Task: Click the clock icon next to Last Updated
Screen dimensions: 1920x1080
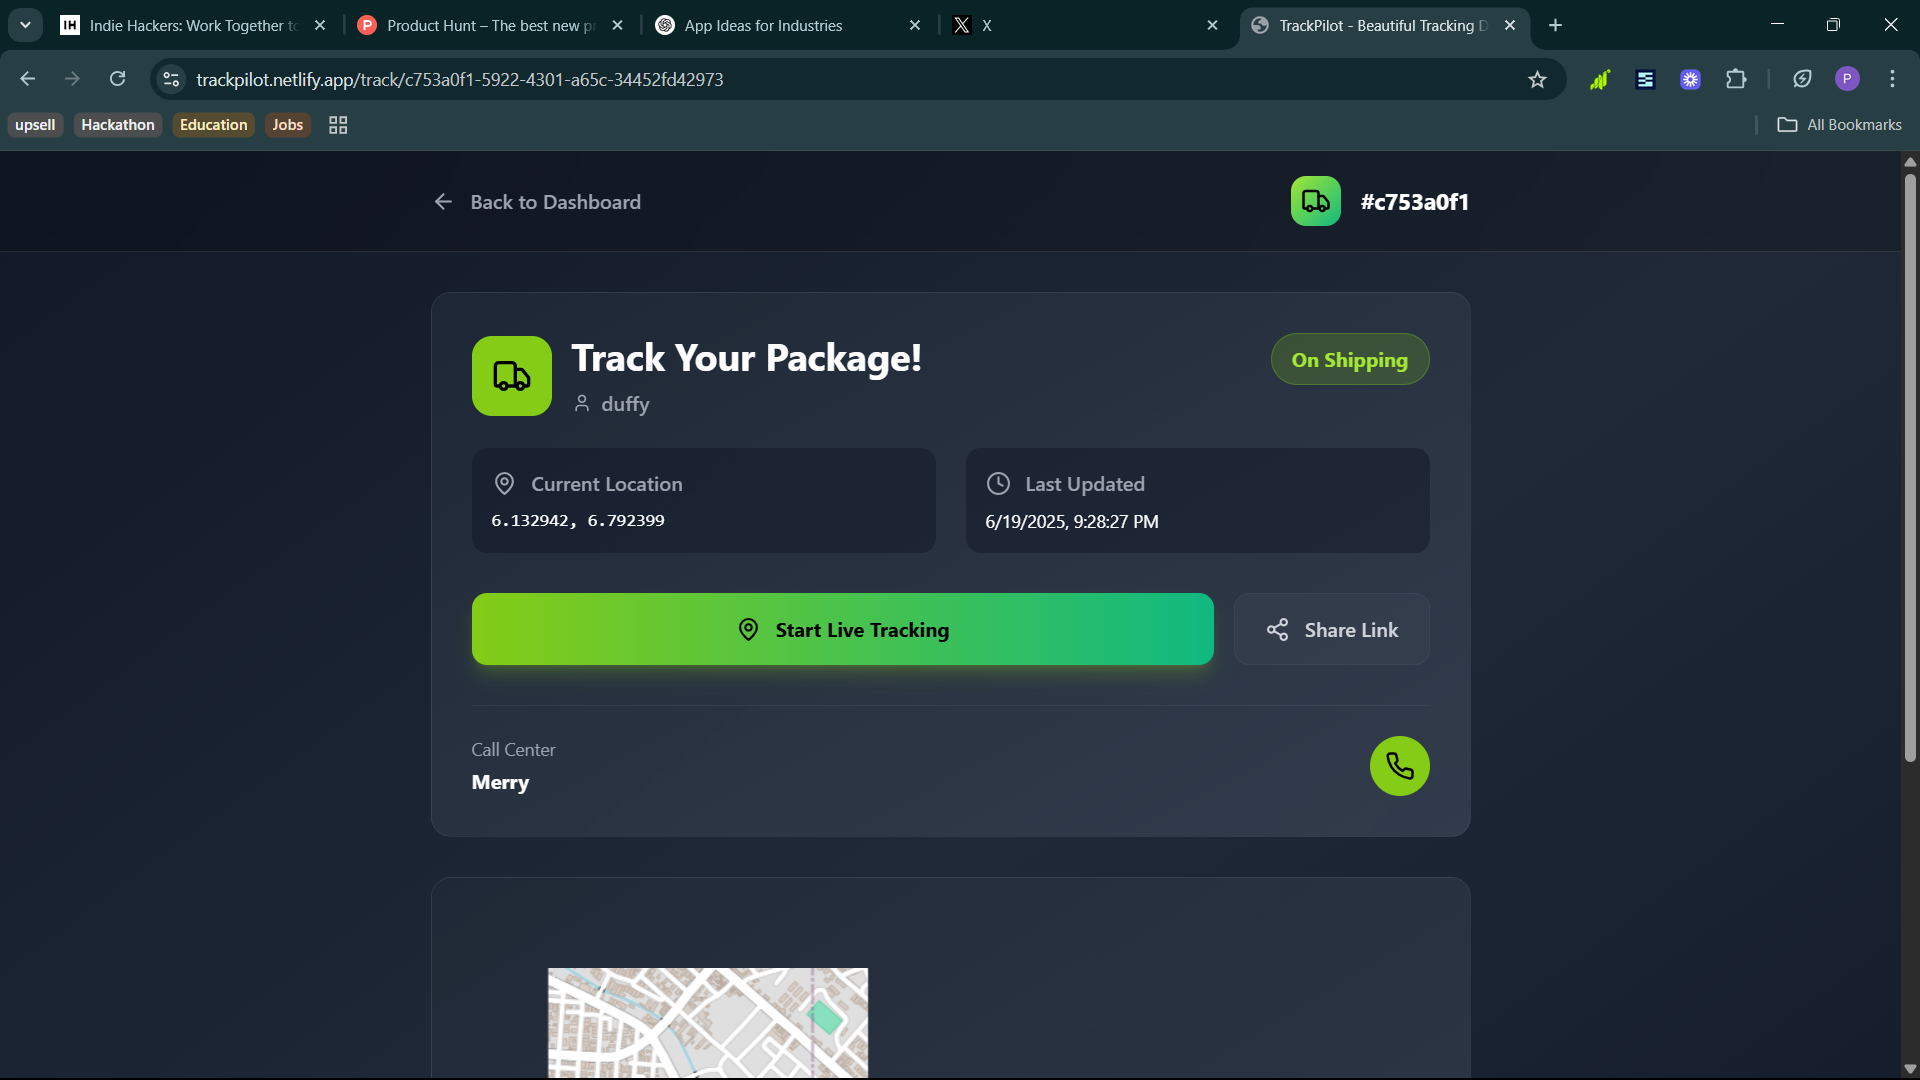Action: click(998, 484)
